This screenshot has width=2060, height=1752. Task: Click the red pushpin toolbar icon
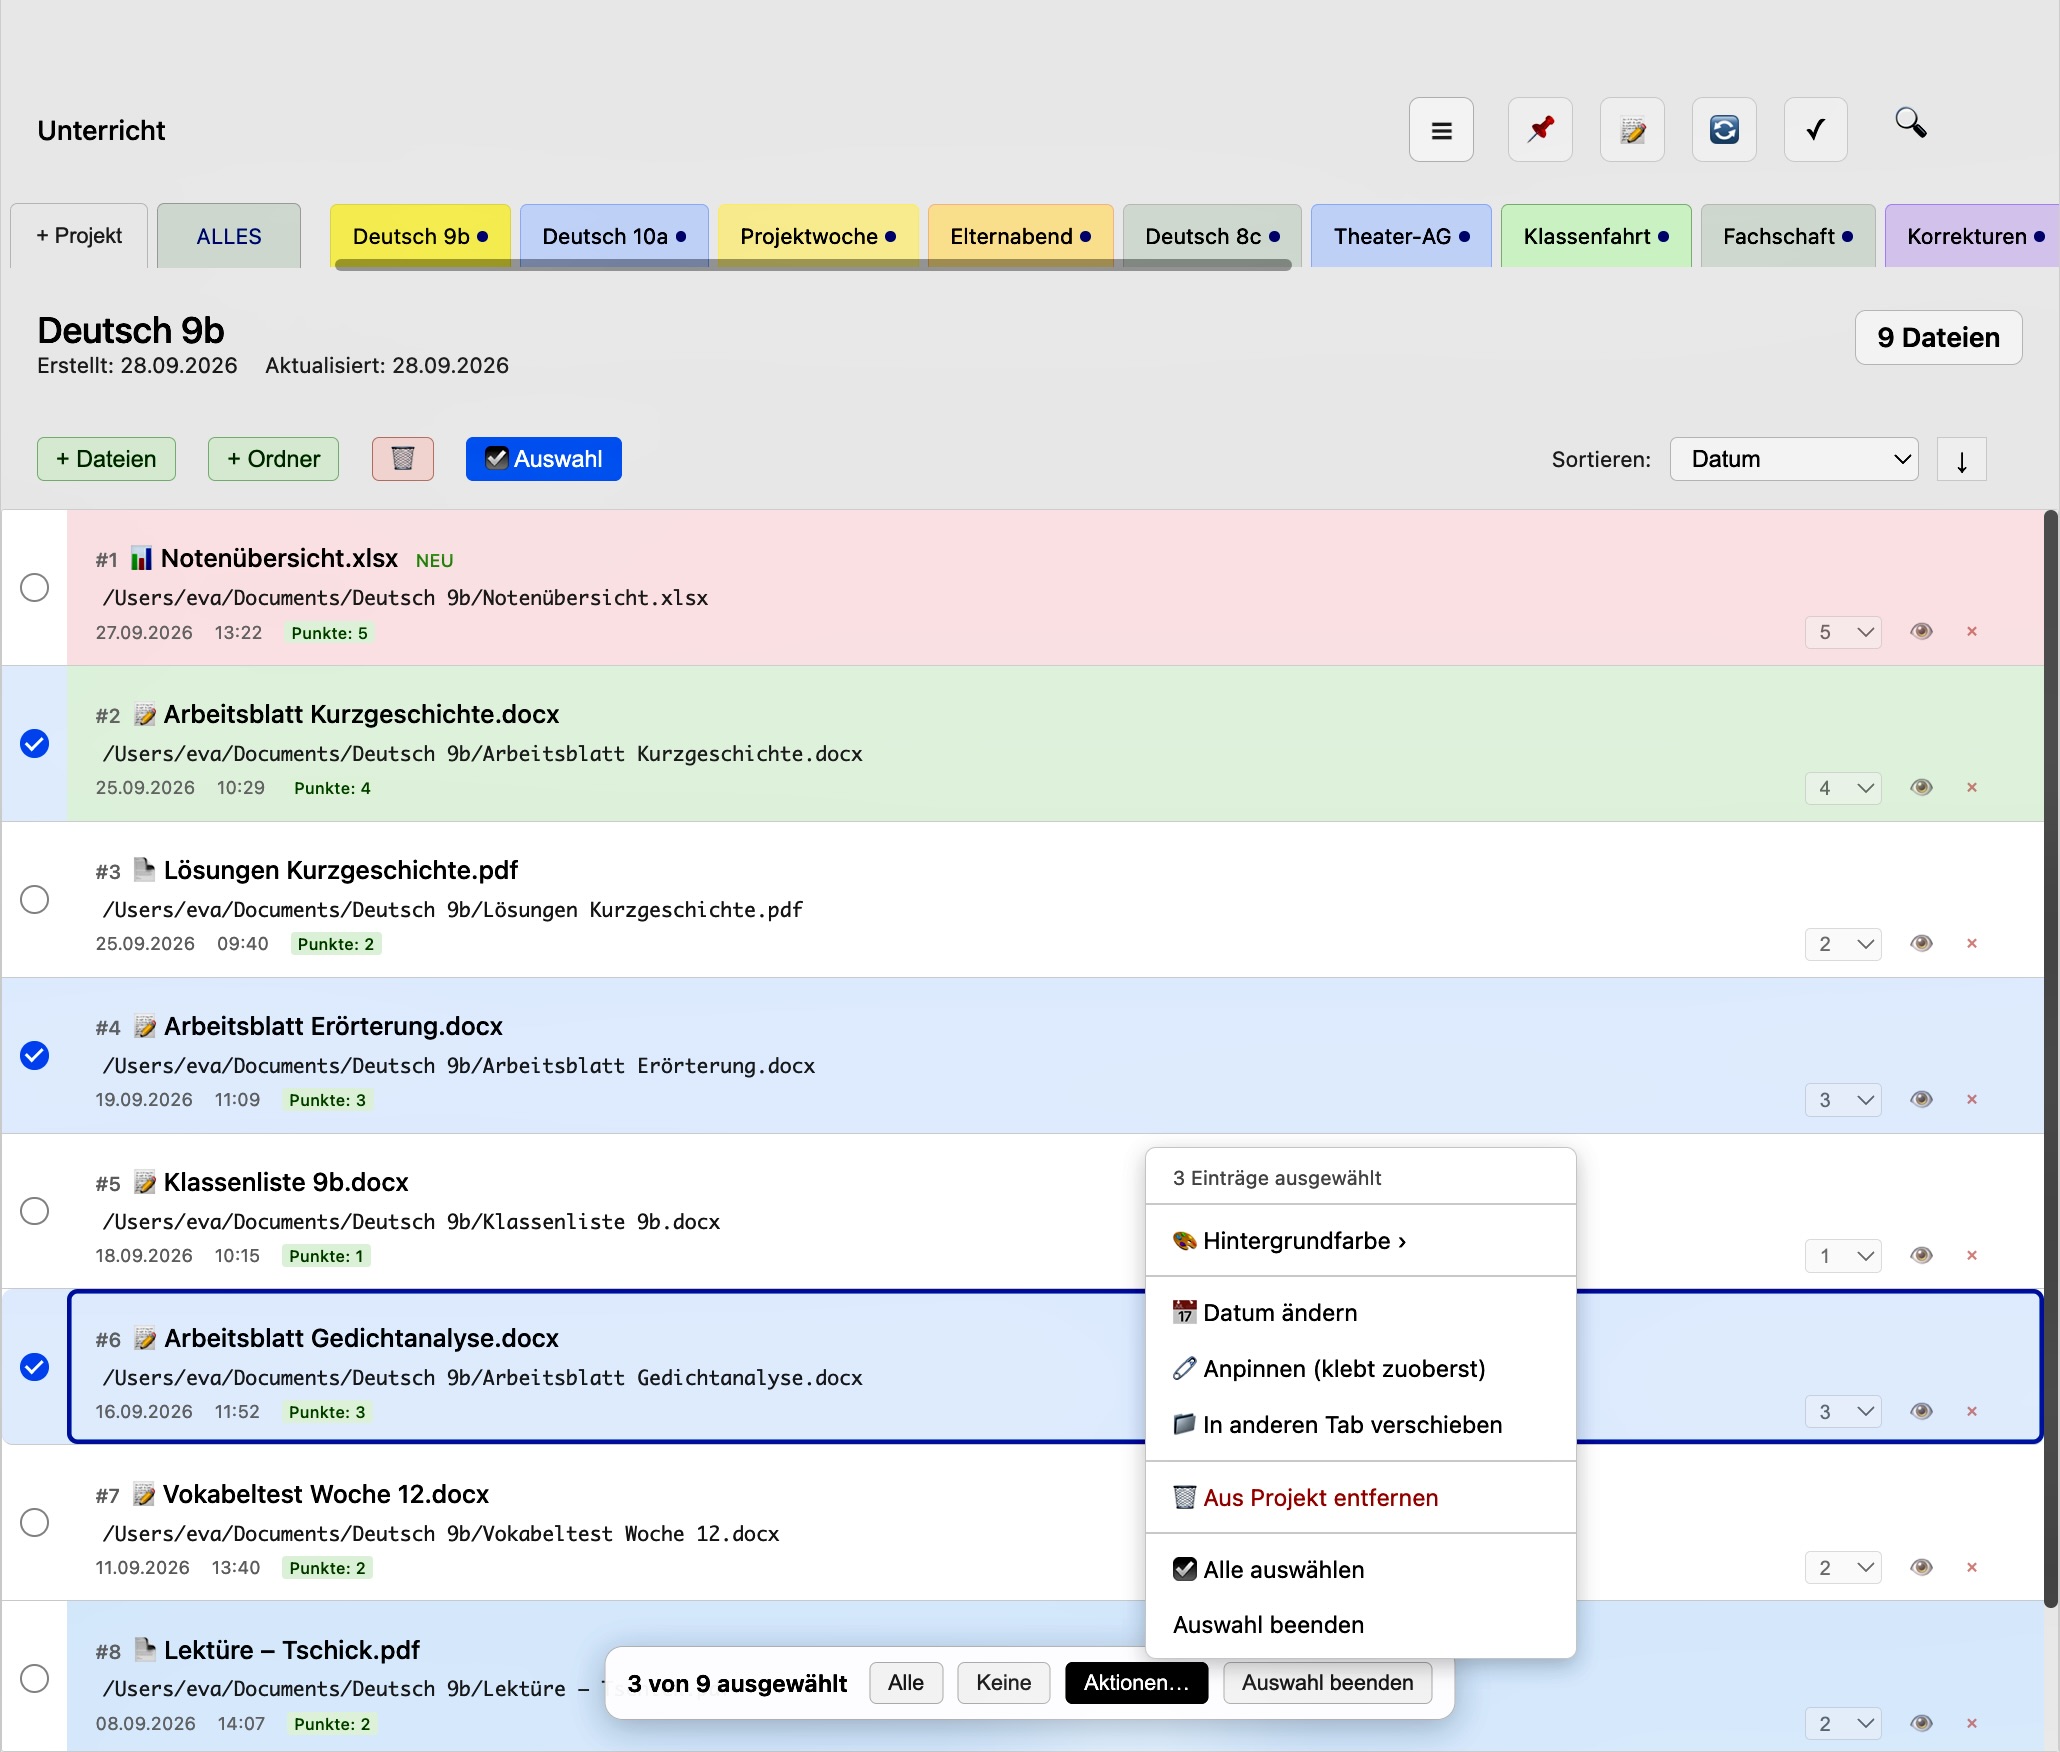click(1540, 130)
